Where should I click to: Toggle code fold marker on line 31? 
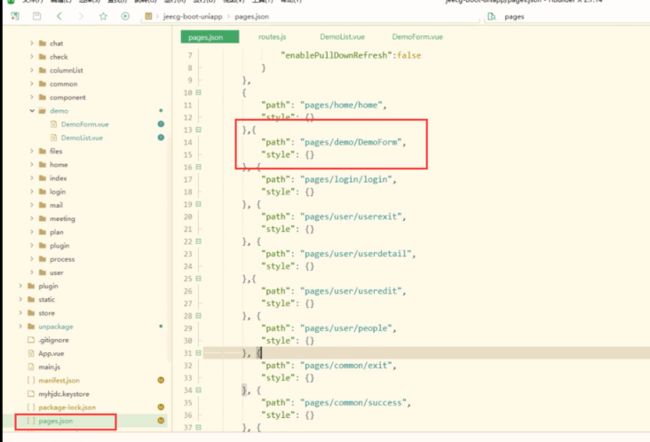(199, 353)
